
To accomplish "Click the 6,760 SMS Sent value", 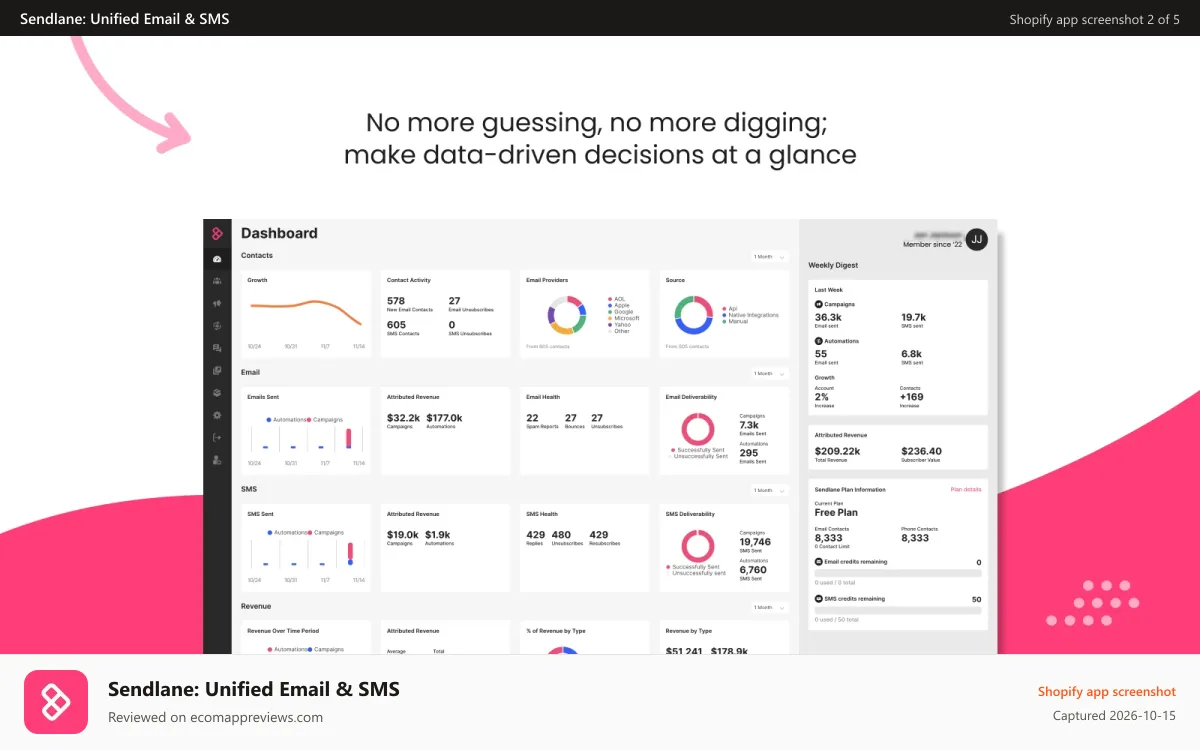I will tap(753, 570).
